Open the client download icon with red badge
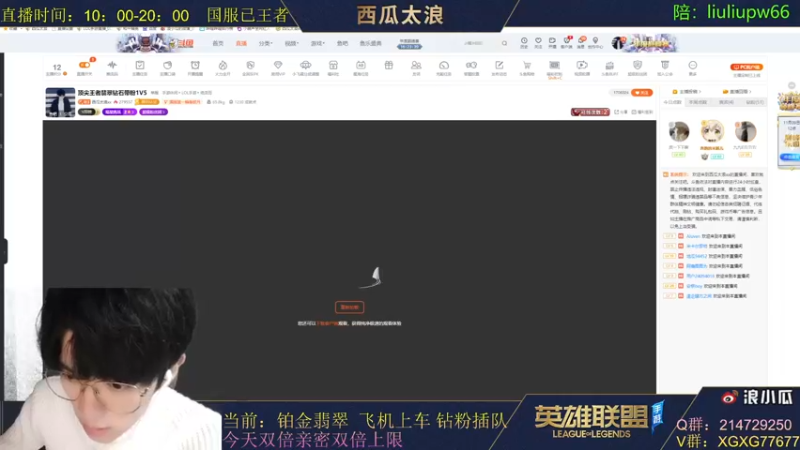The width and height of the screenshot is (800, 450). 567,41
